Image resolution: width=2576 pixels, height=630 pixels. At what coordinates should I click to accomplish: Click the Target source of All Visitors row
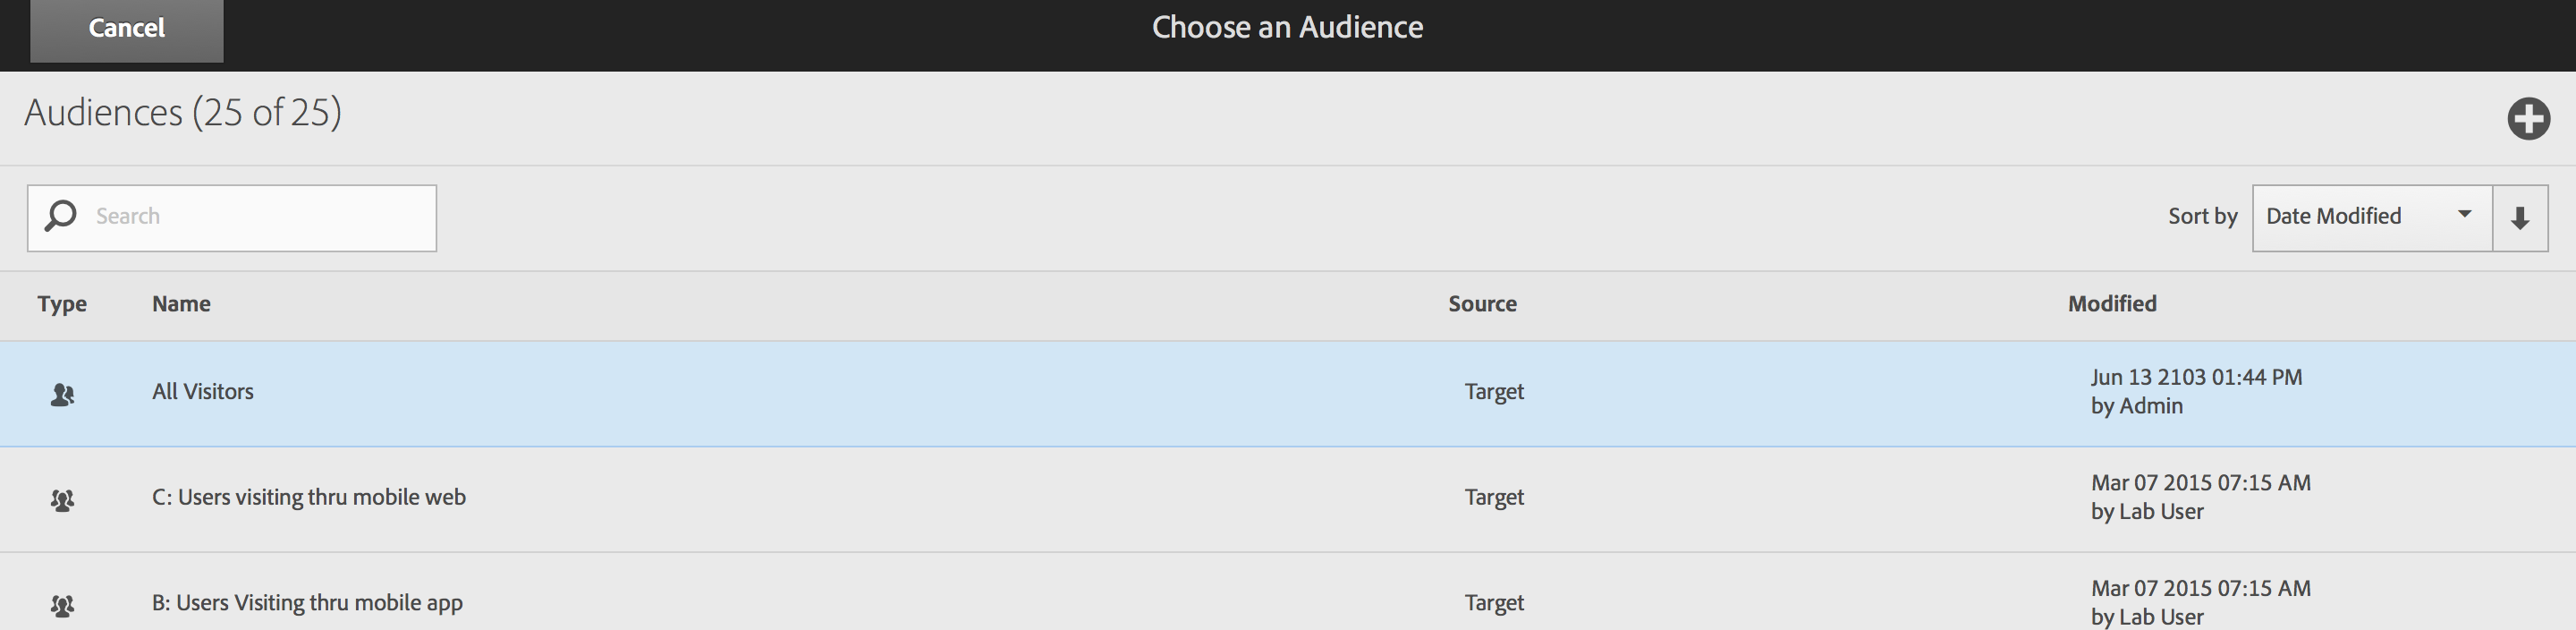pyautogui.click(x=1494, y=392)
